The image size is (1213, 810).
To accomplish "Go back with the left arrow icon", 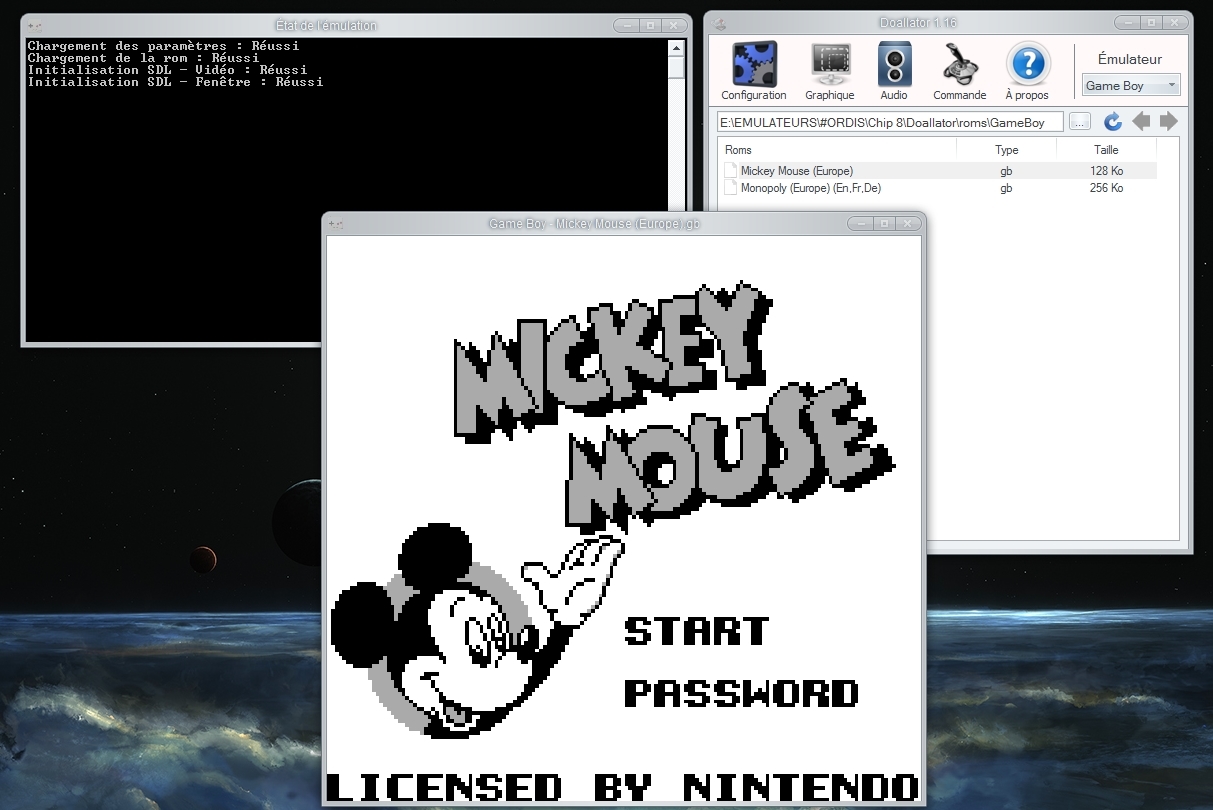I will click(x=1141, y=122).
